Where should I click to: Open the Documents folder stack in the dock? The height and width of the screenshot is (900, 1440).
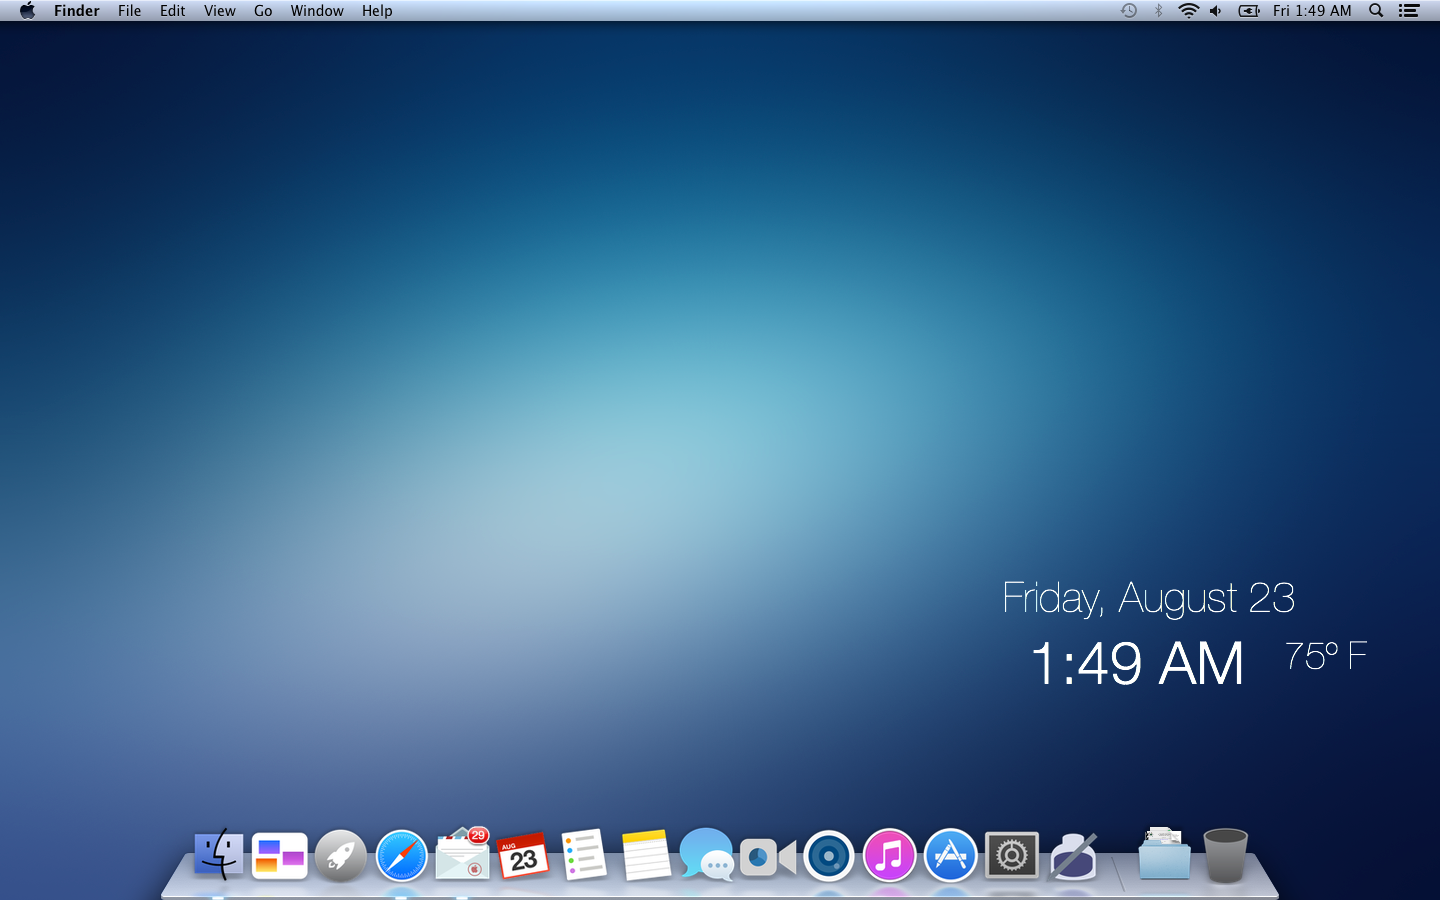[x=1164, y=854]
